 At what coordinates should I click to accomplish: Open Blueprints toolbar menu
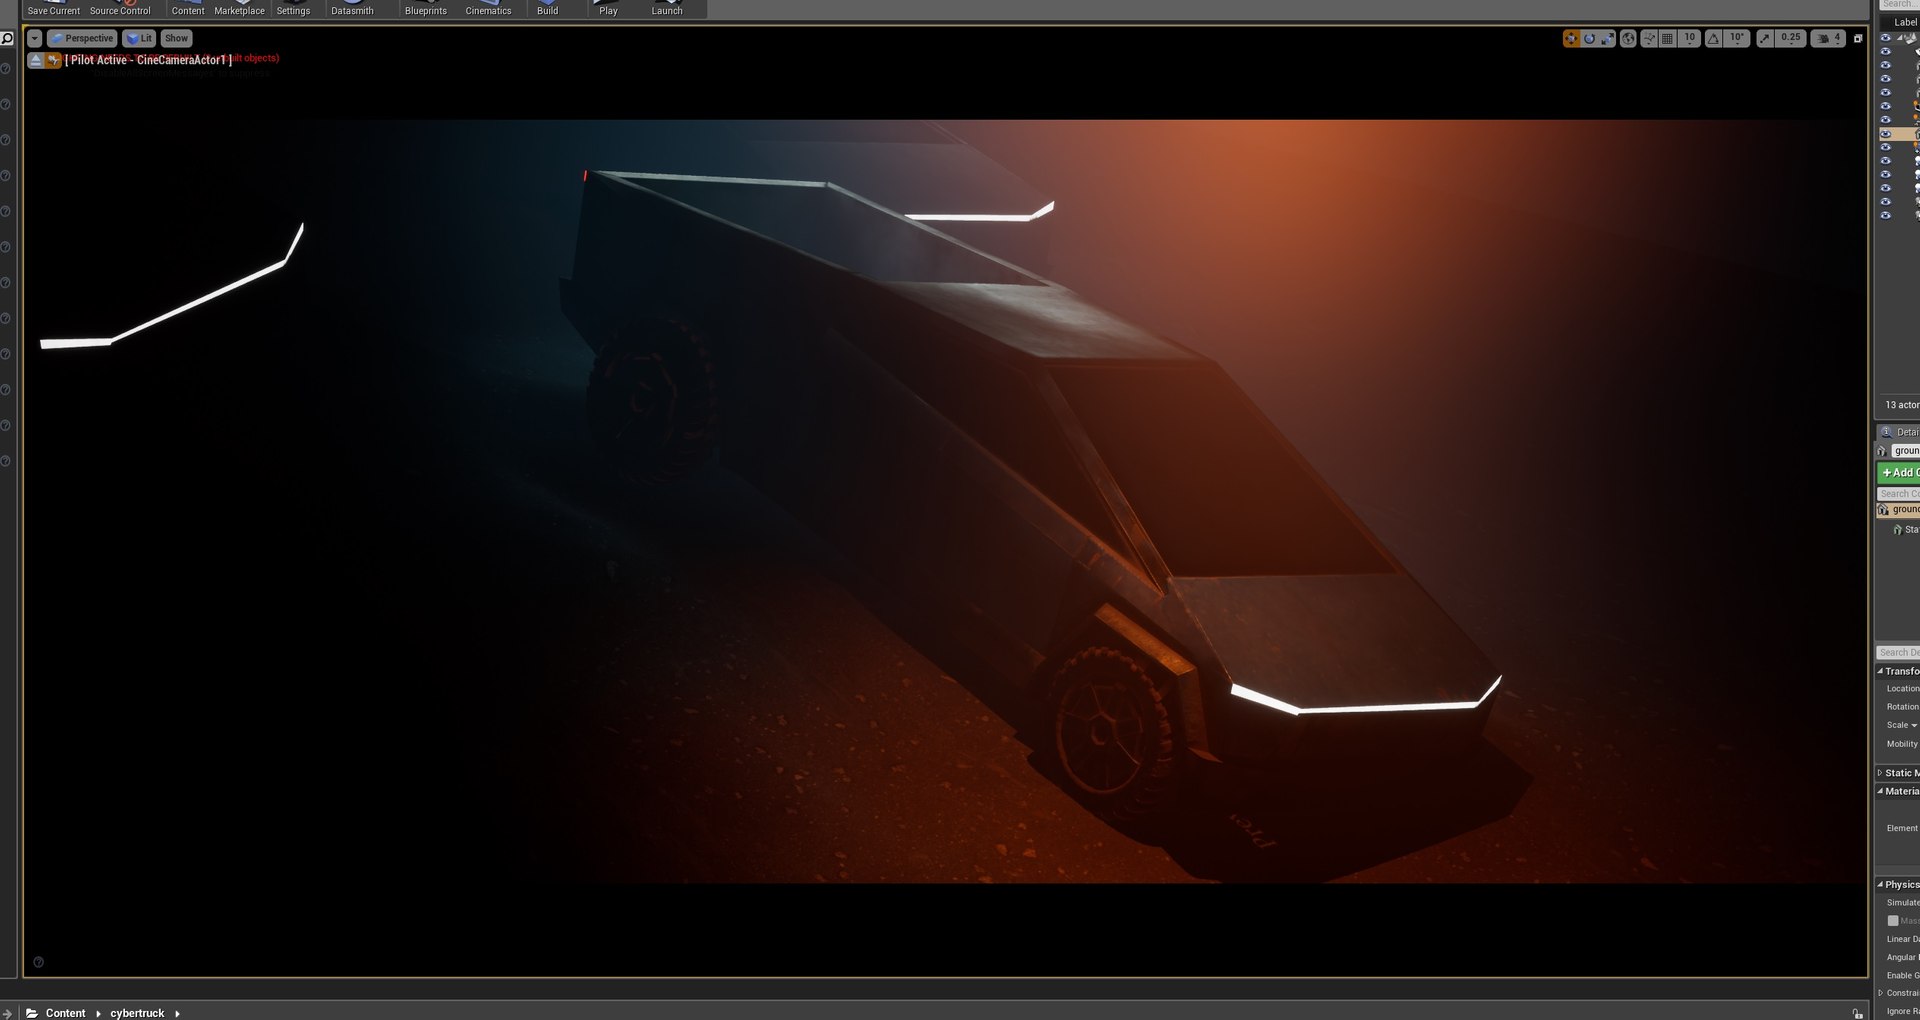point(426,9)
